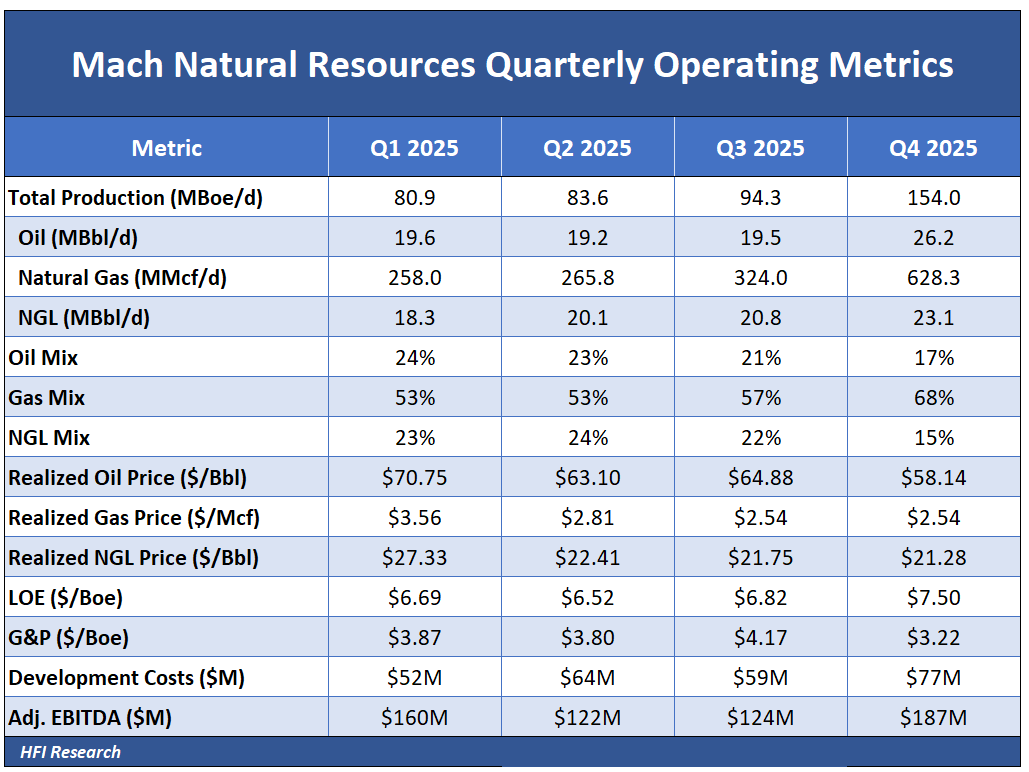Screen dimensions: 1029x772
Task: Click the G&P ($/Boe) row label
Action: [x=68, y=638]
